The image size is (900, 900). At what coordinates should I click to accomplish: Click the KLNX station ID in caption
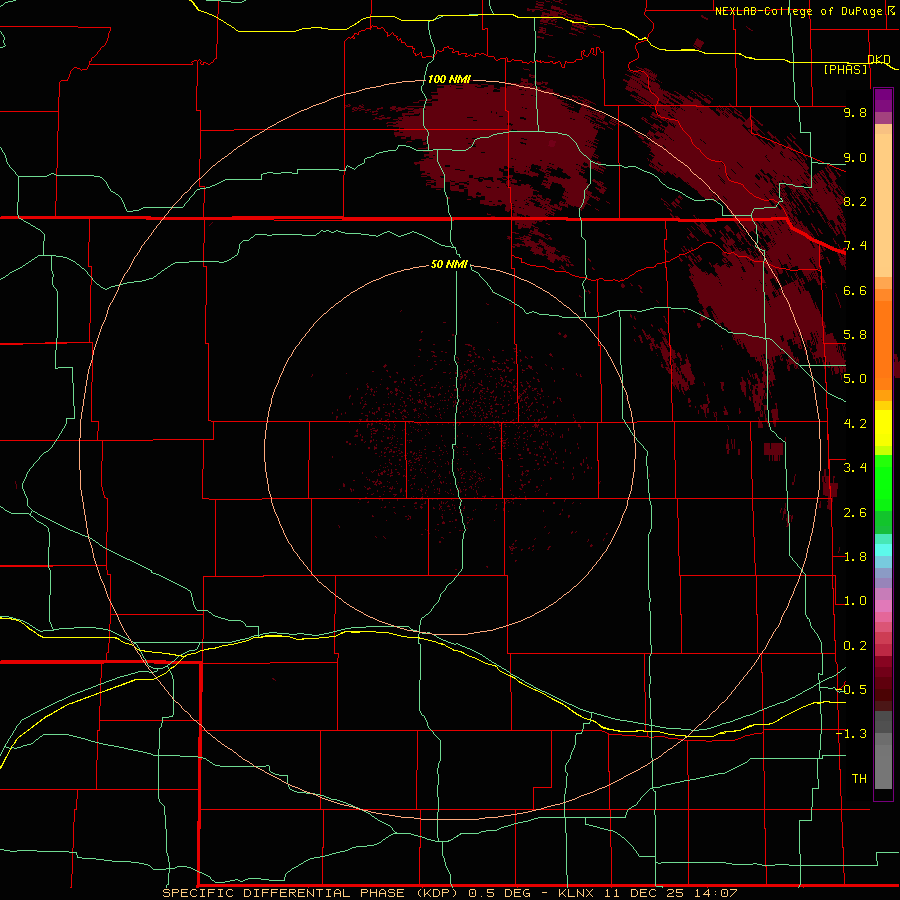point(575,893)
